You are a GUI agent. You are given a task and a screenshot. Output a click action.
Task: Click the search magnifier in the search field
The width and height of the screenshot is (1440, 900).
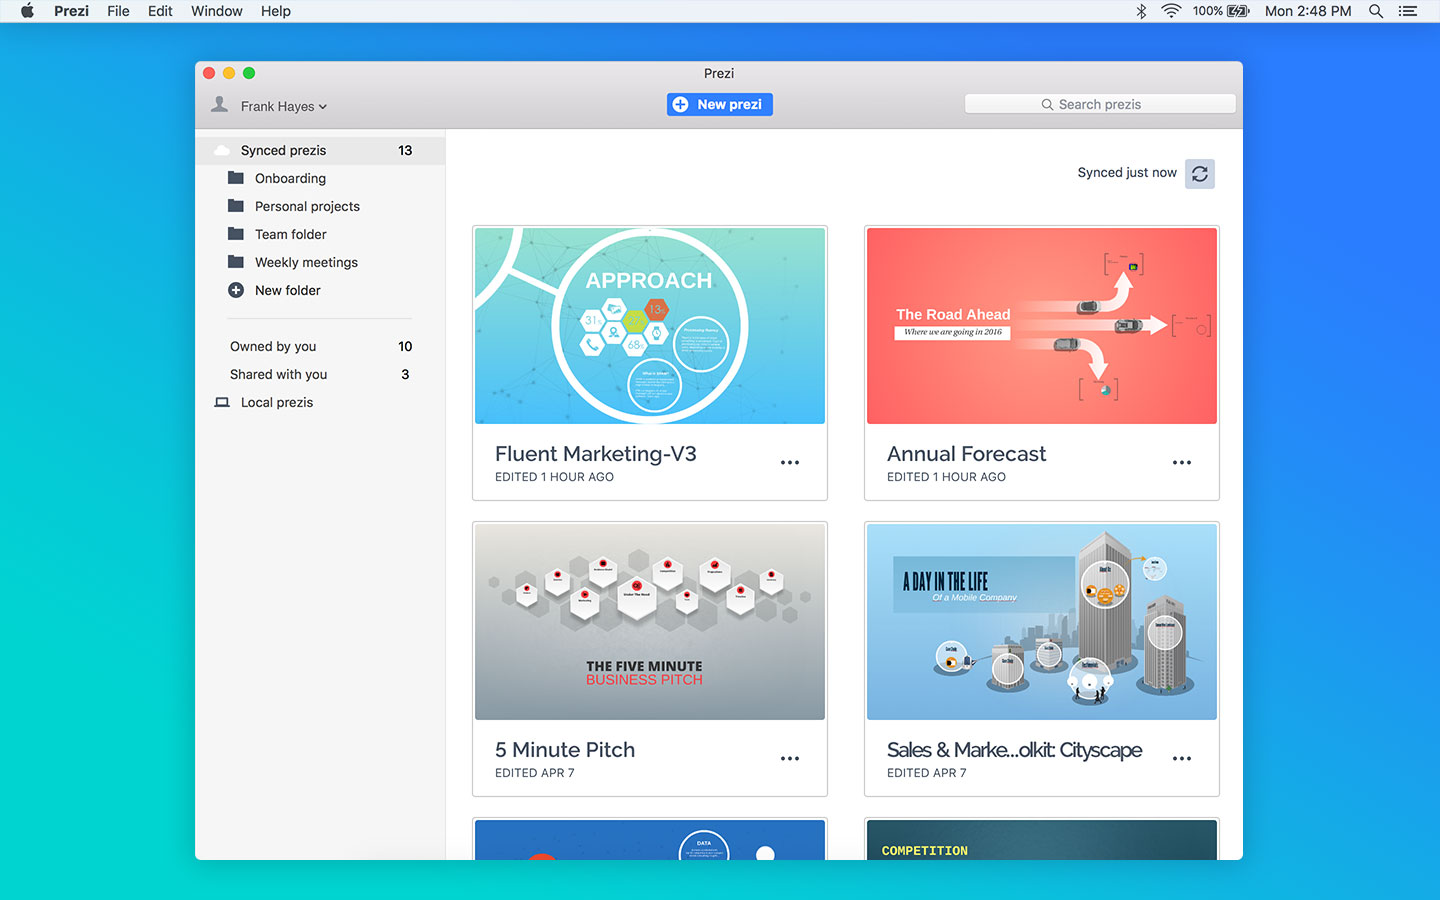tap(1047, 103)
